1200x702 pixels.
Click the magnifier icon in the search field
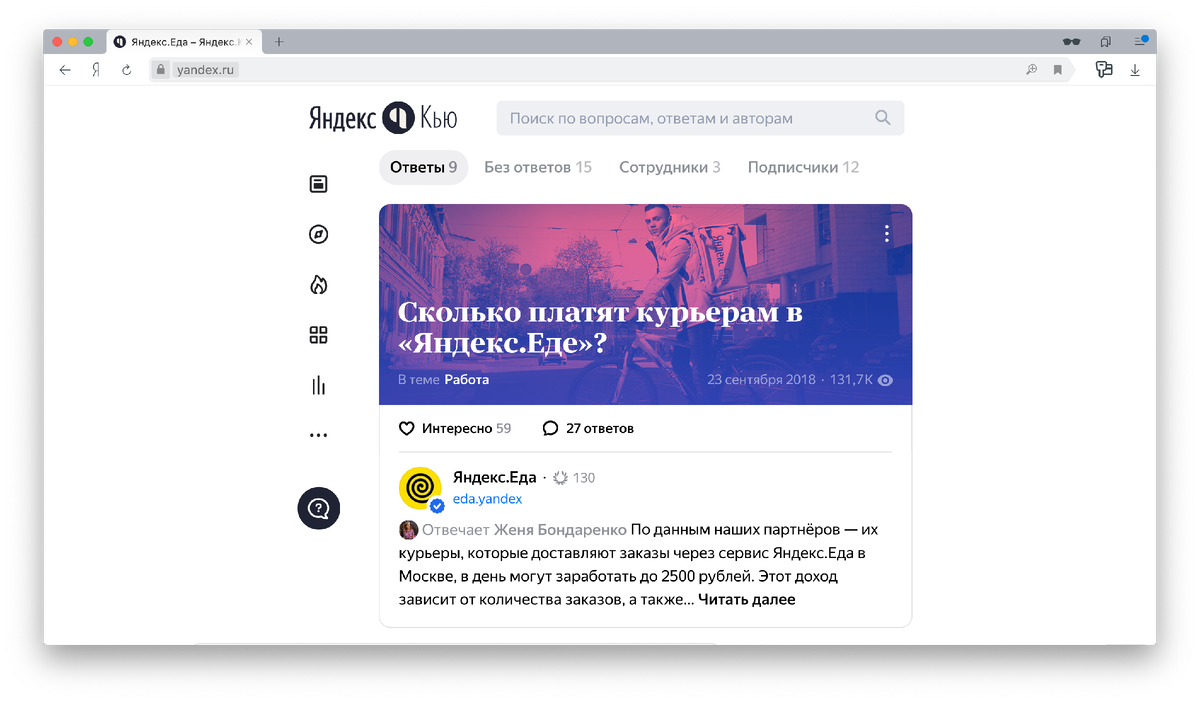[x=883, y=118]
